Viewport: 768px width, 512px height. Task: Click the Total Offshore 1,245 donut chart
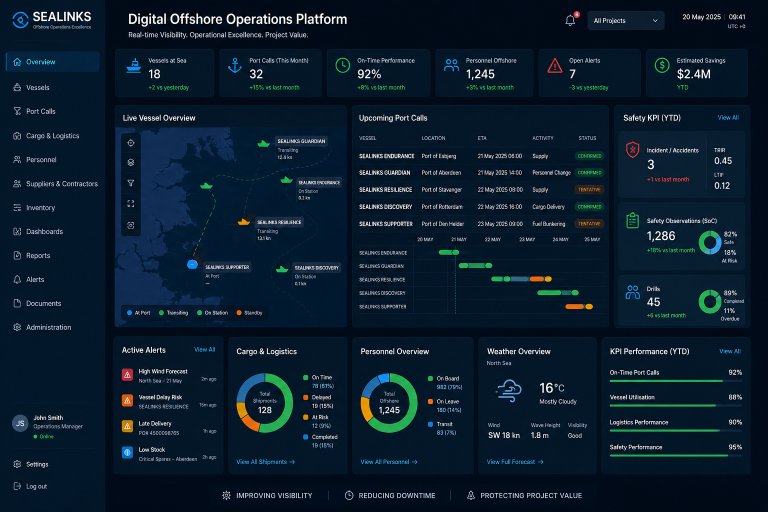389,403
